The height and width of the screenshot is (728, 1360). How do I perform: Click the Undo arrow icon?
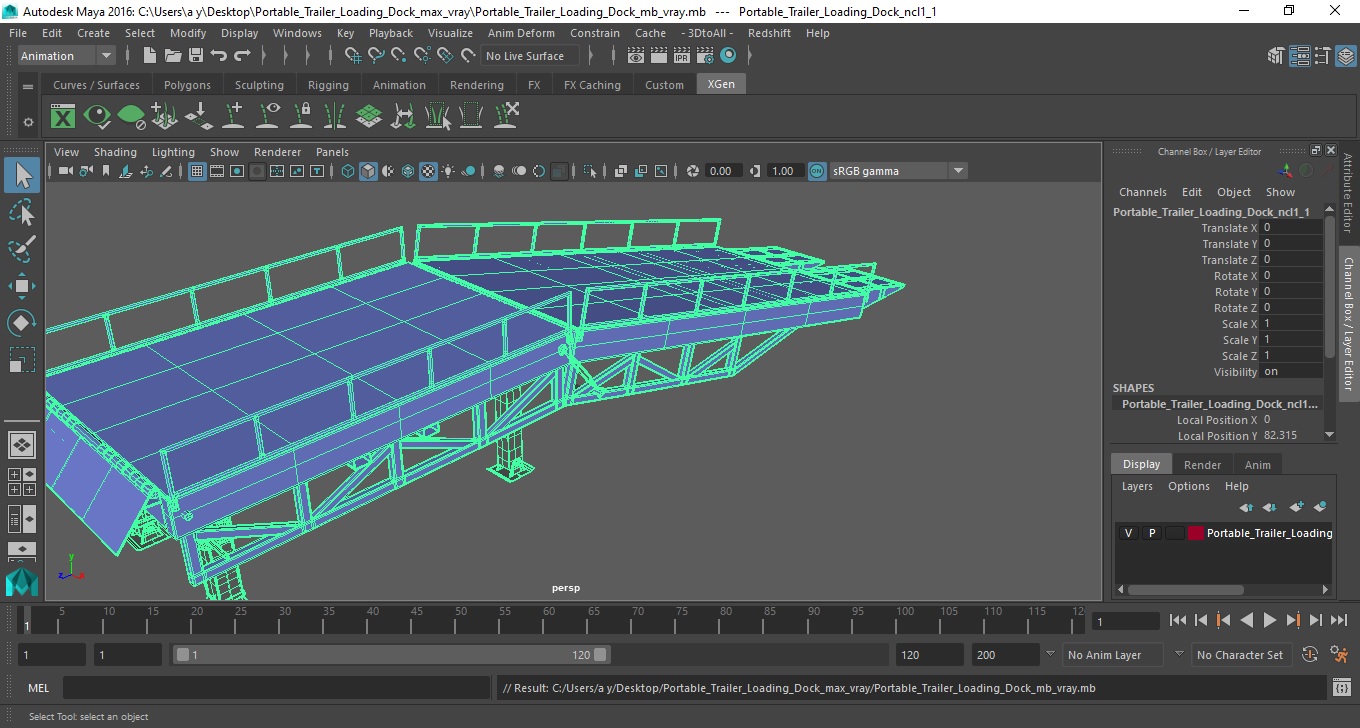(x=219, y=56)
